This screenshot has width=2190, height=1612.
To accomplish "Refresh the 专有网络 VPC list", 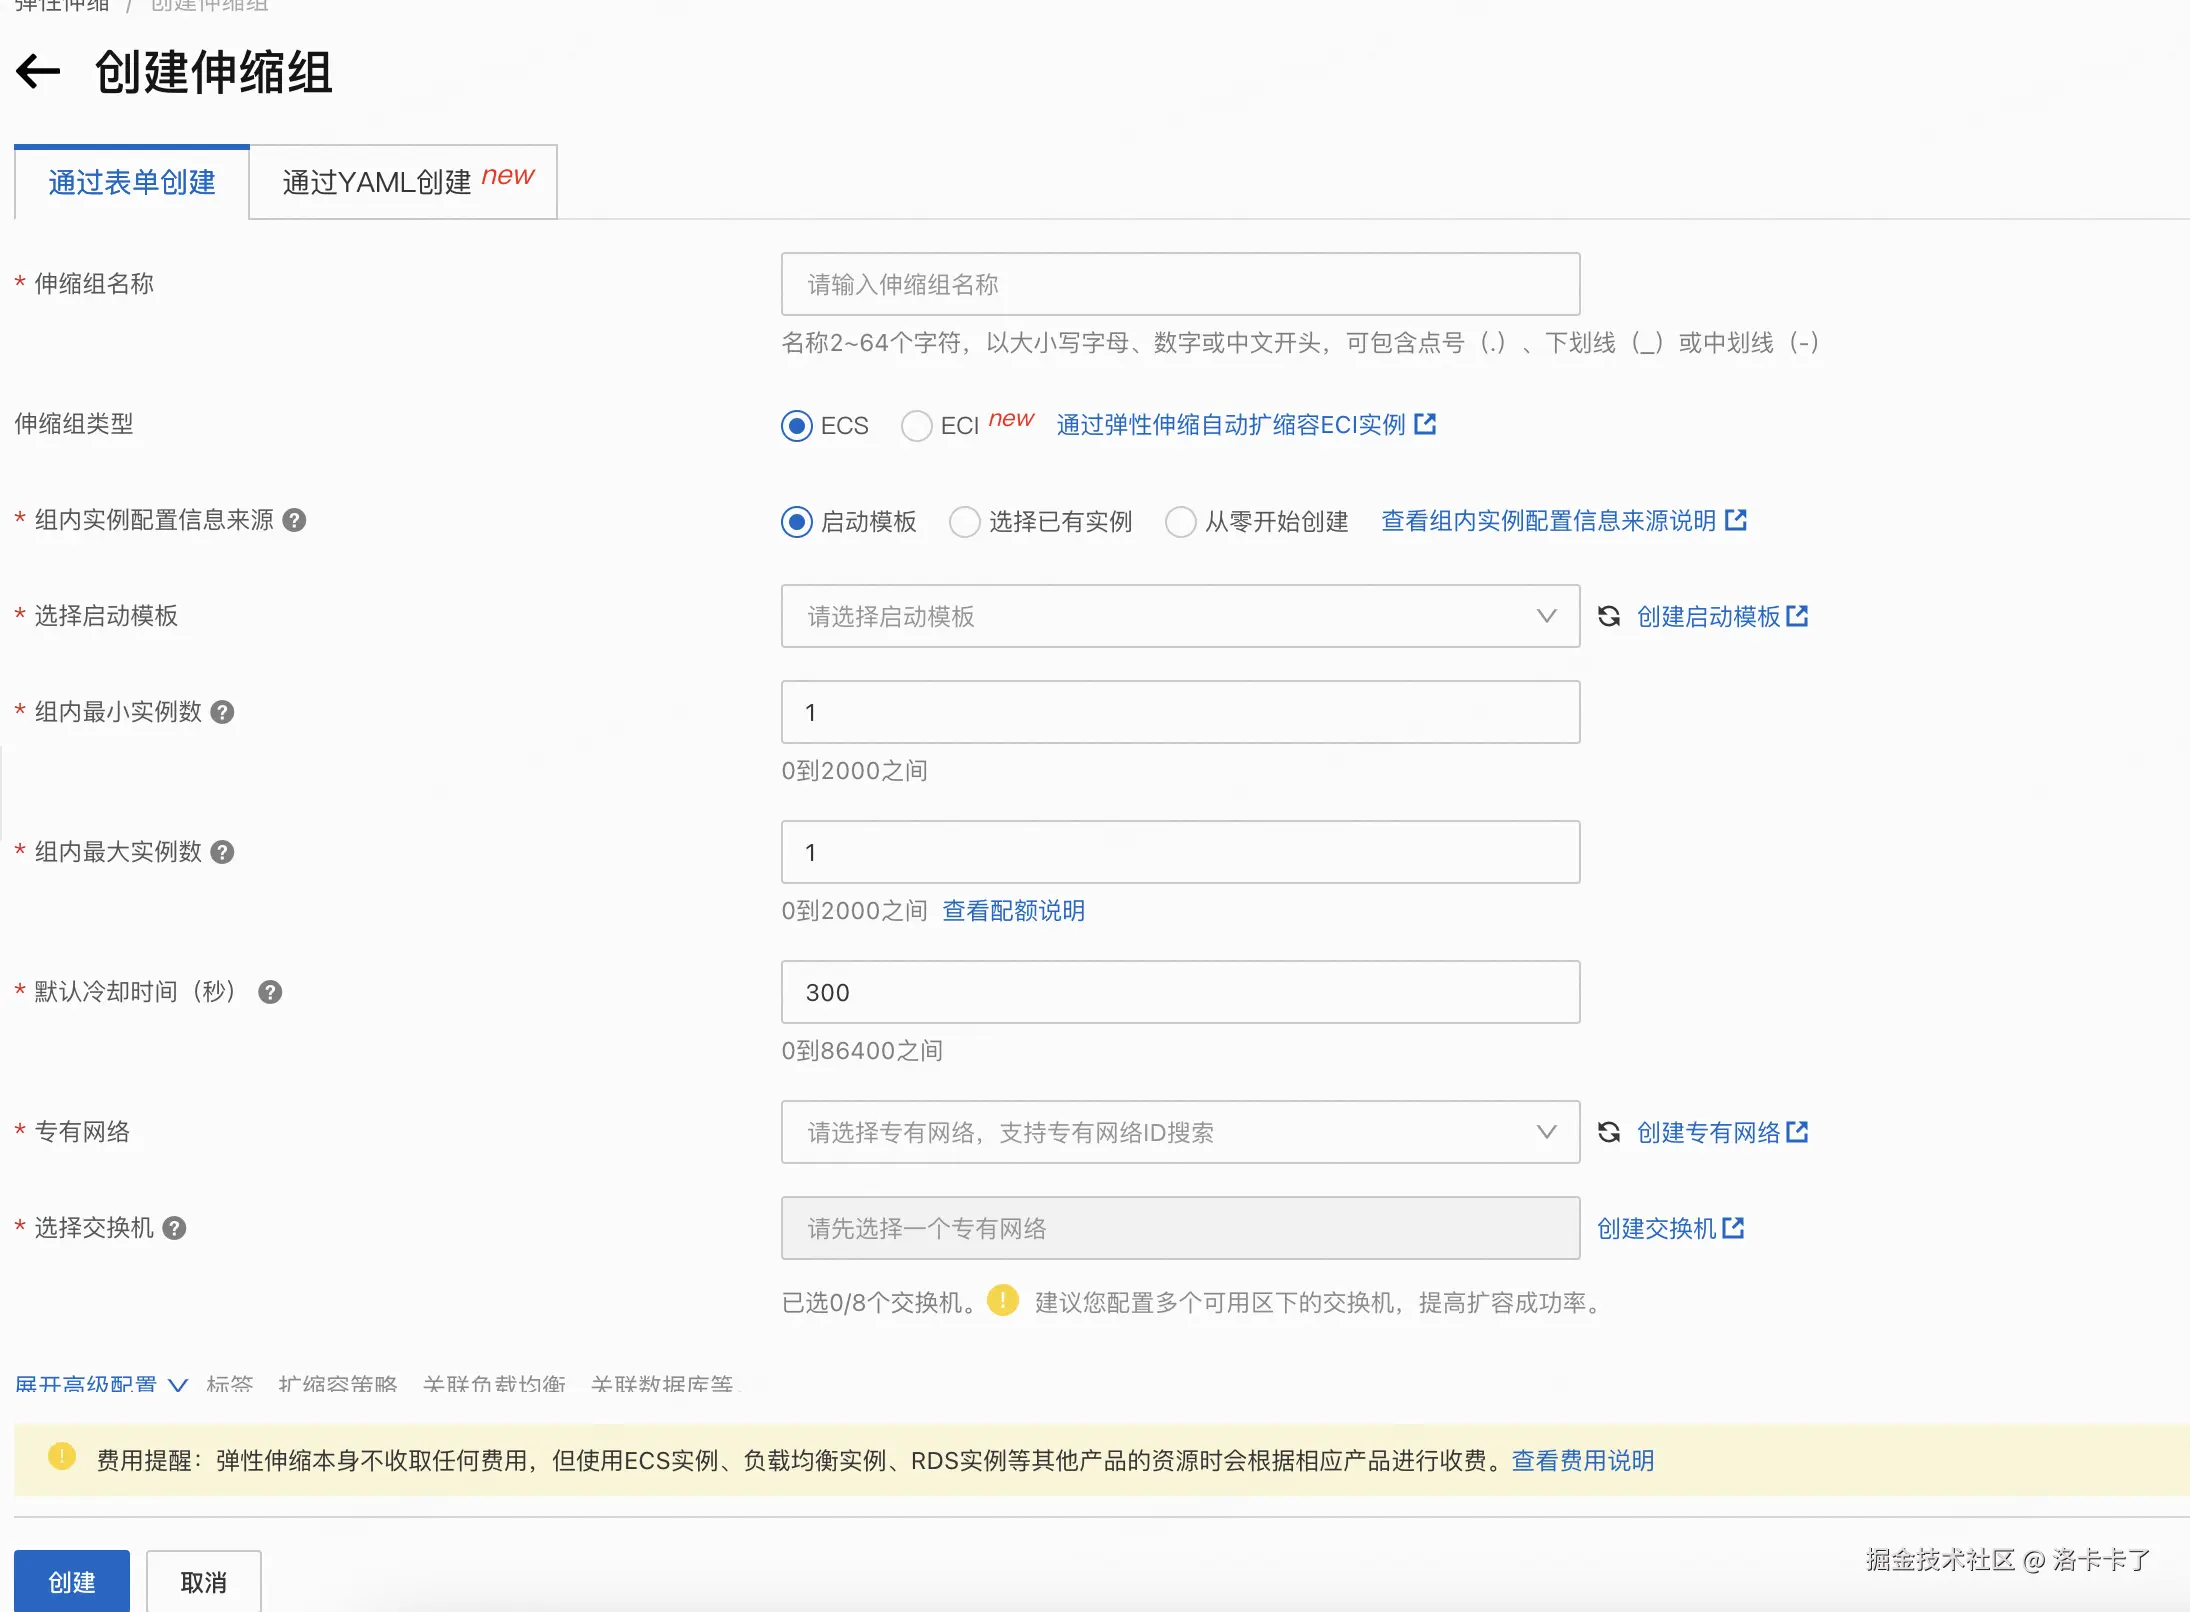I will tap(1609, 1132).
